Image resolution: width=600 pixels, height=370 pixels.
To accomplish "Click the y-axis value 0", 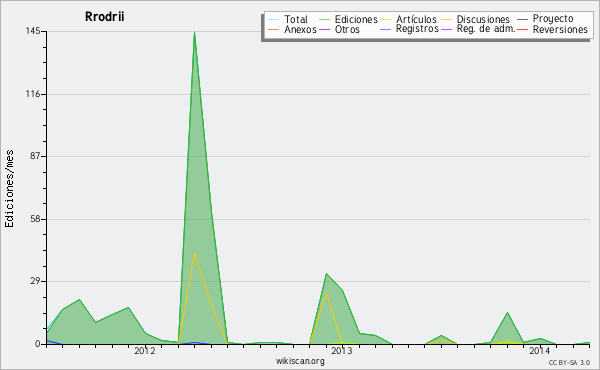I will [38, 344].
